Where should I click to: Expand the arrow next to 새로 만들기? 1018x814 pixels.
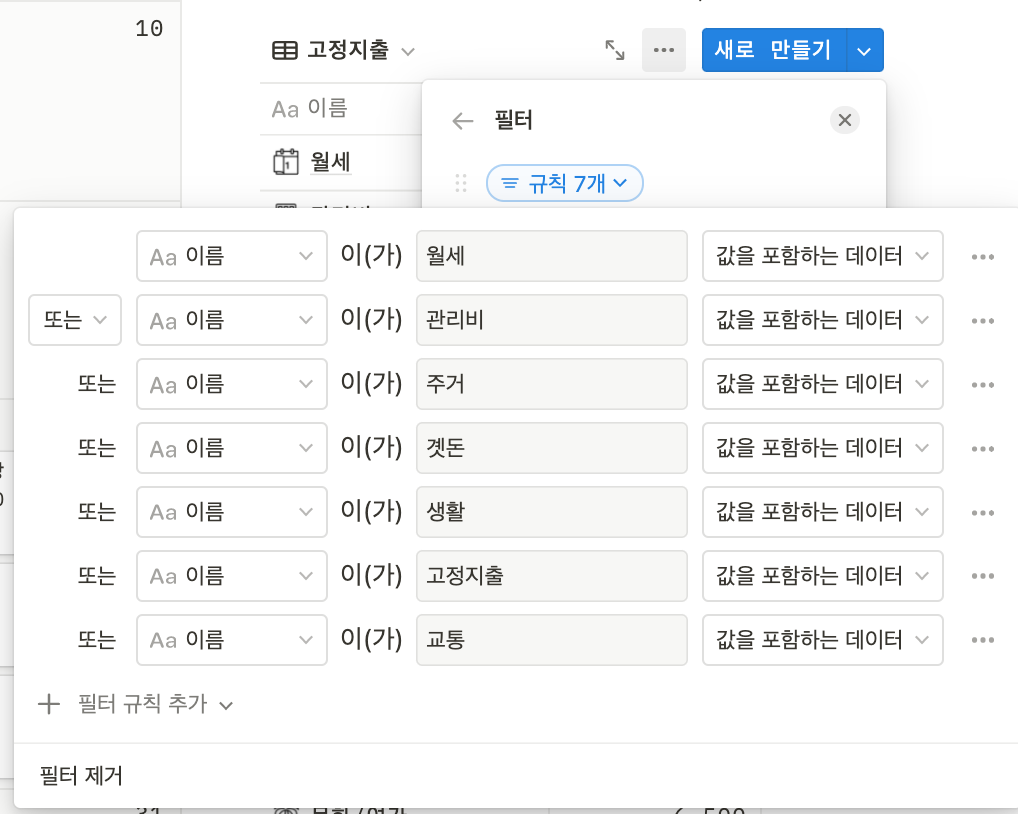click(865, 50)
